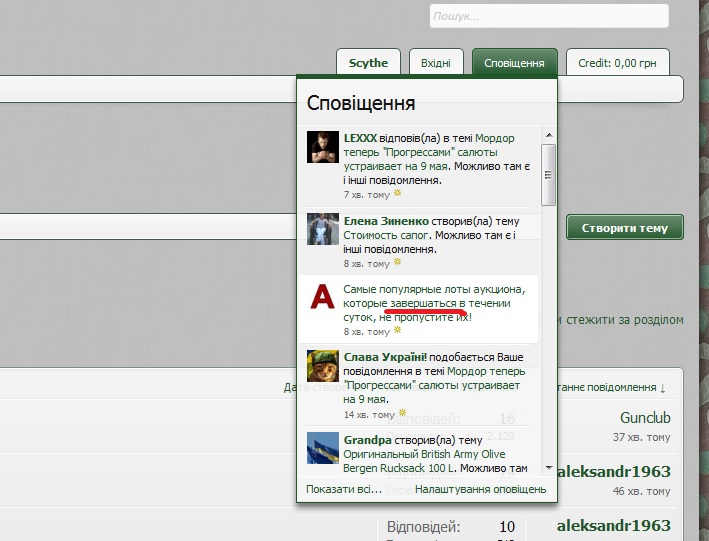
Task: Click the notifications scrollbar down arrow
Action: tap(549, 468)
